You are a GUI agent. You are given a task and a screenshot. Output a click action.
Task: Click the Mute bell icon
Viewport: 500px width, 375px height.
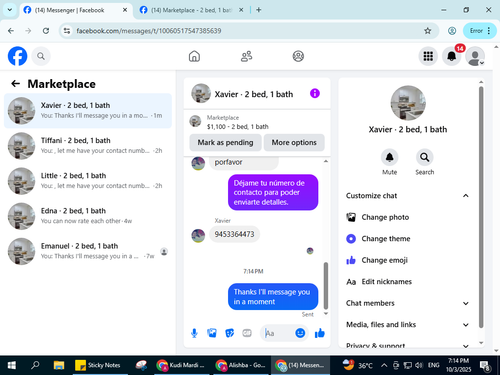click(389, 157)
